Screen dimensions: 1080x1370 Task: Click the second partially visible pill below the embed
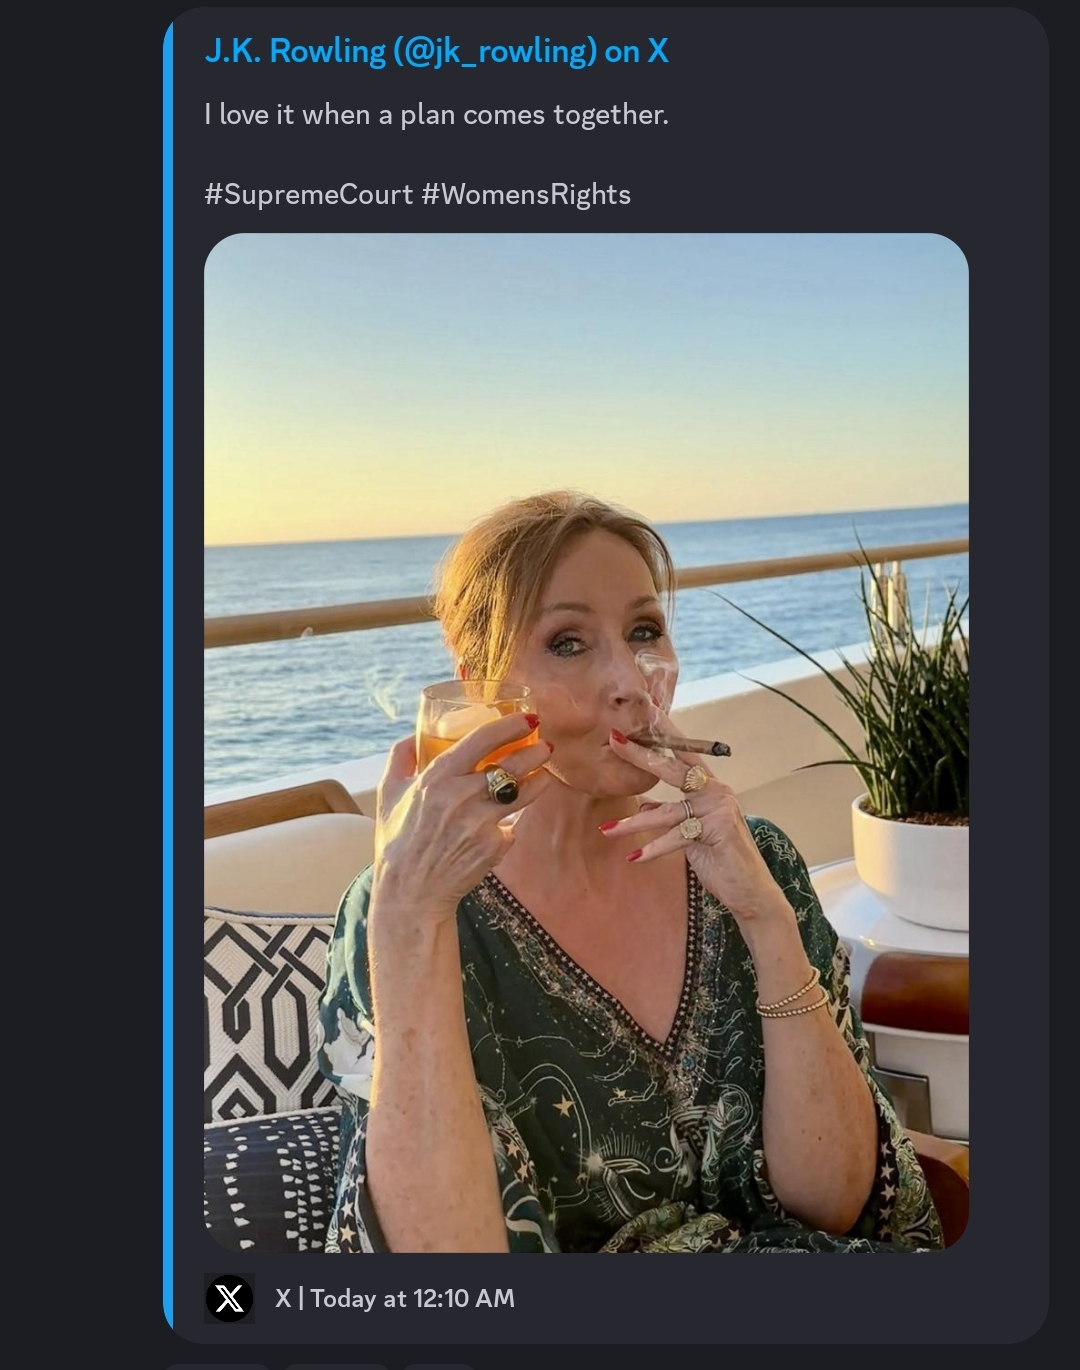[336, 1366]
